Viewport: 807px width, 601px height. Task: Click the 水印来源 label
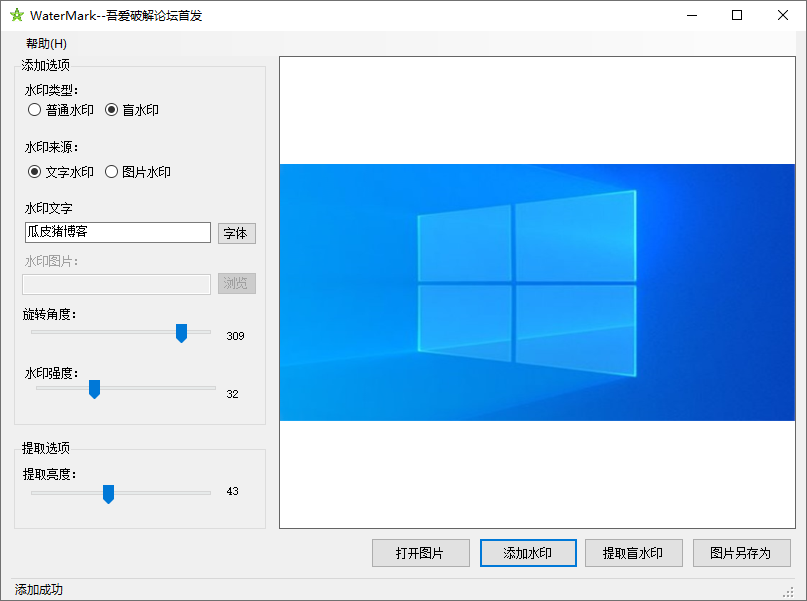coord(51,147)
